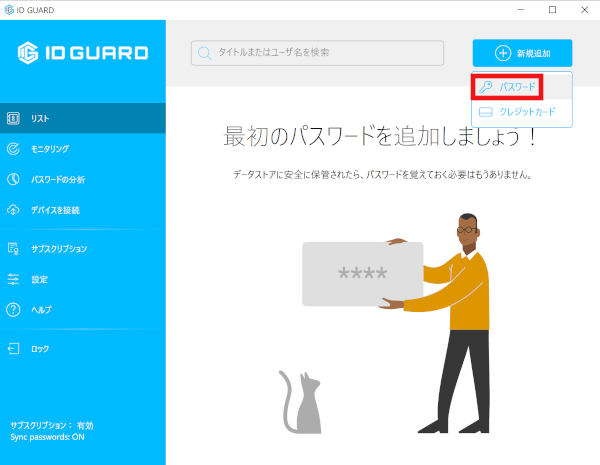Viewport: 600px width, 465px height.
Task: Click the magnifier search icon
Action: click(204, 53)
